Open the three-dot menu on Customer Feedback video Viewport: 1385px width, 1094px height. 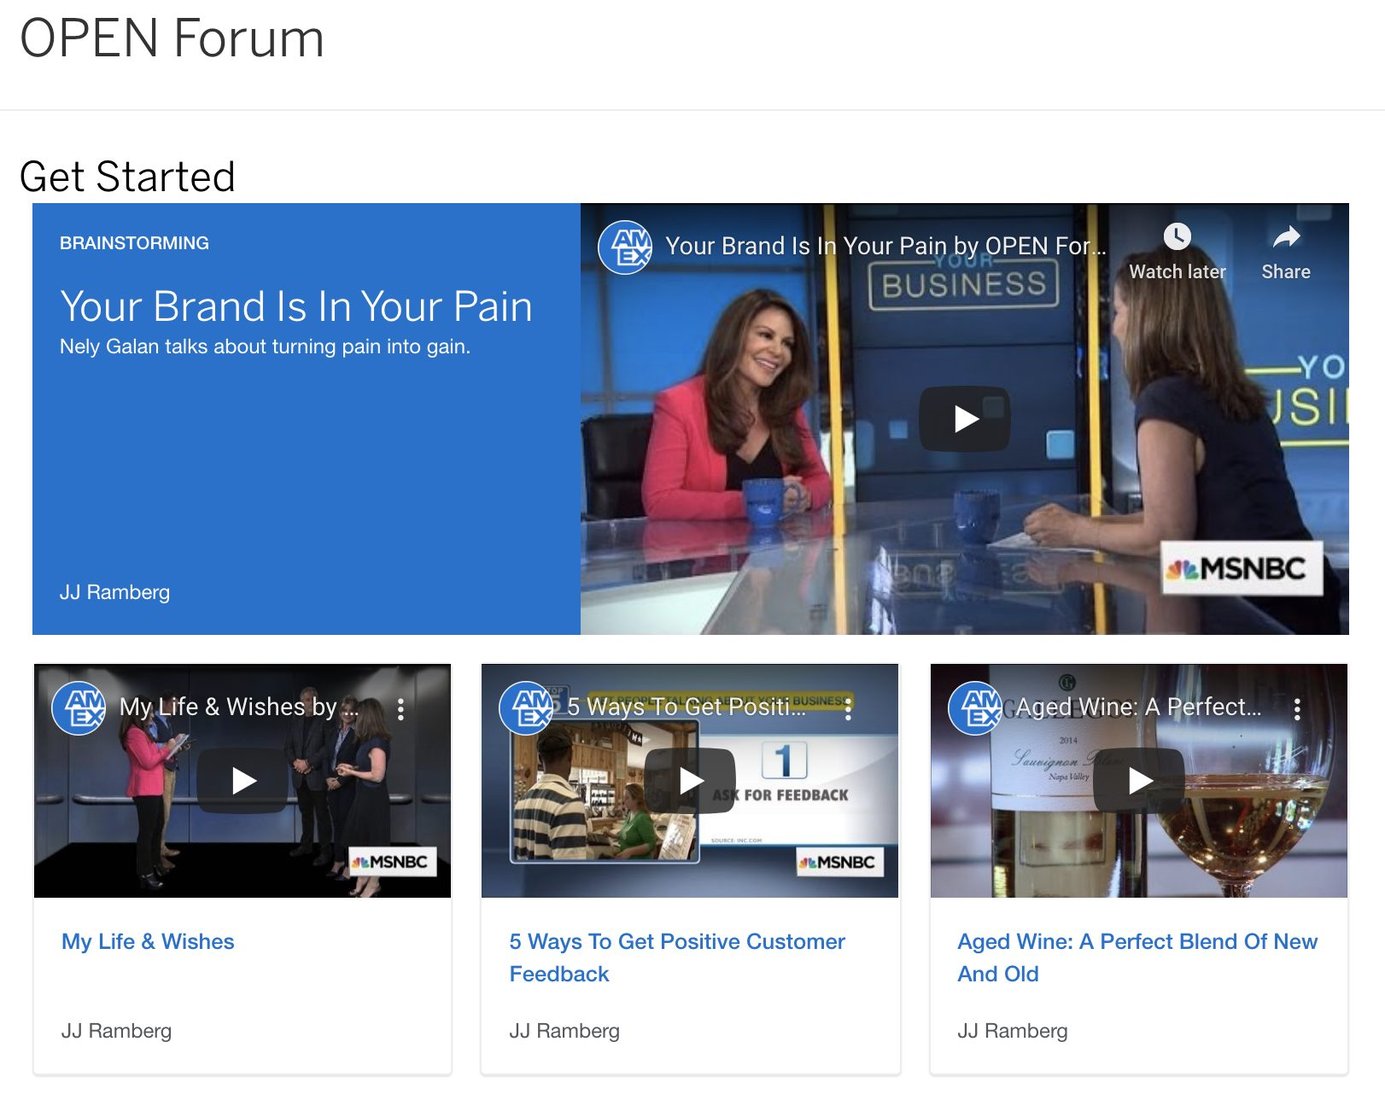click(849, 708)
